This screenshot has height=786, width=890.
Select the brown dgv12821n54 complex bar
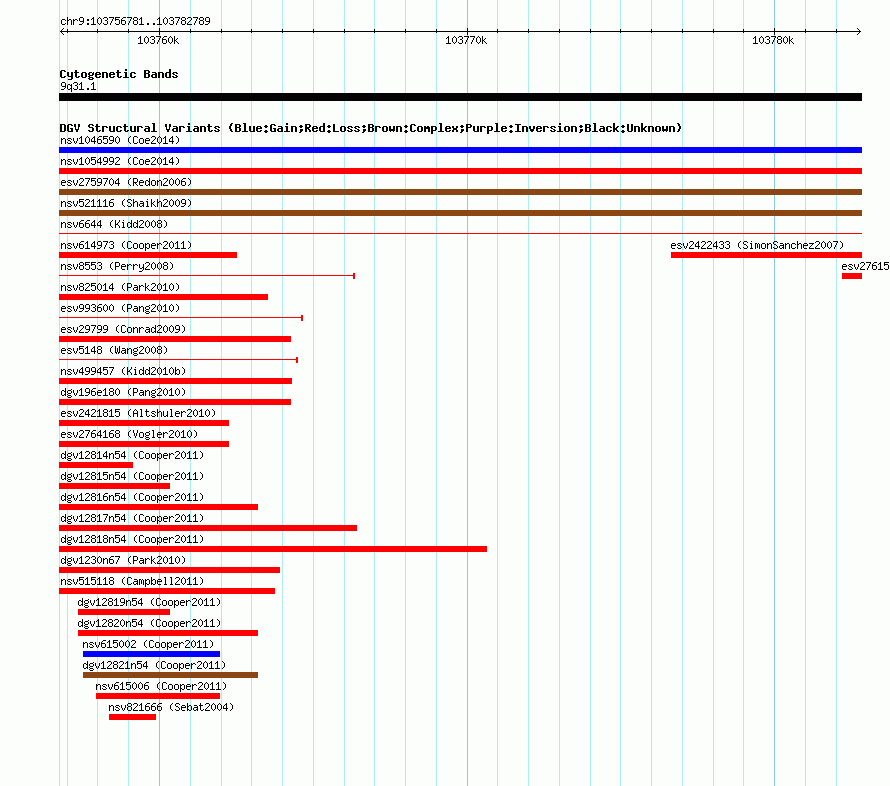click(170, 675)
